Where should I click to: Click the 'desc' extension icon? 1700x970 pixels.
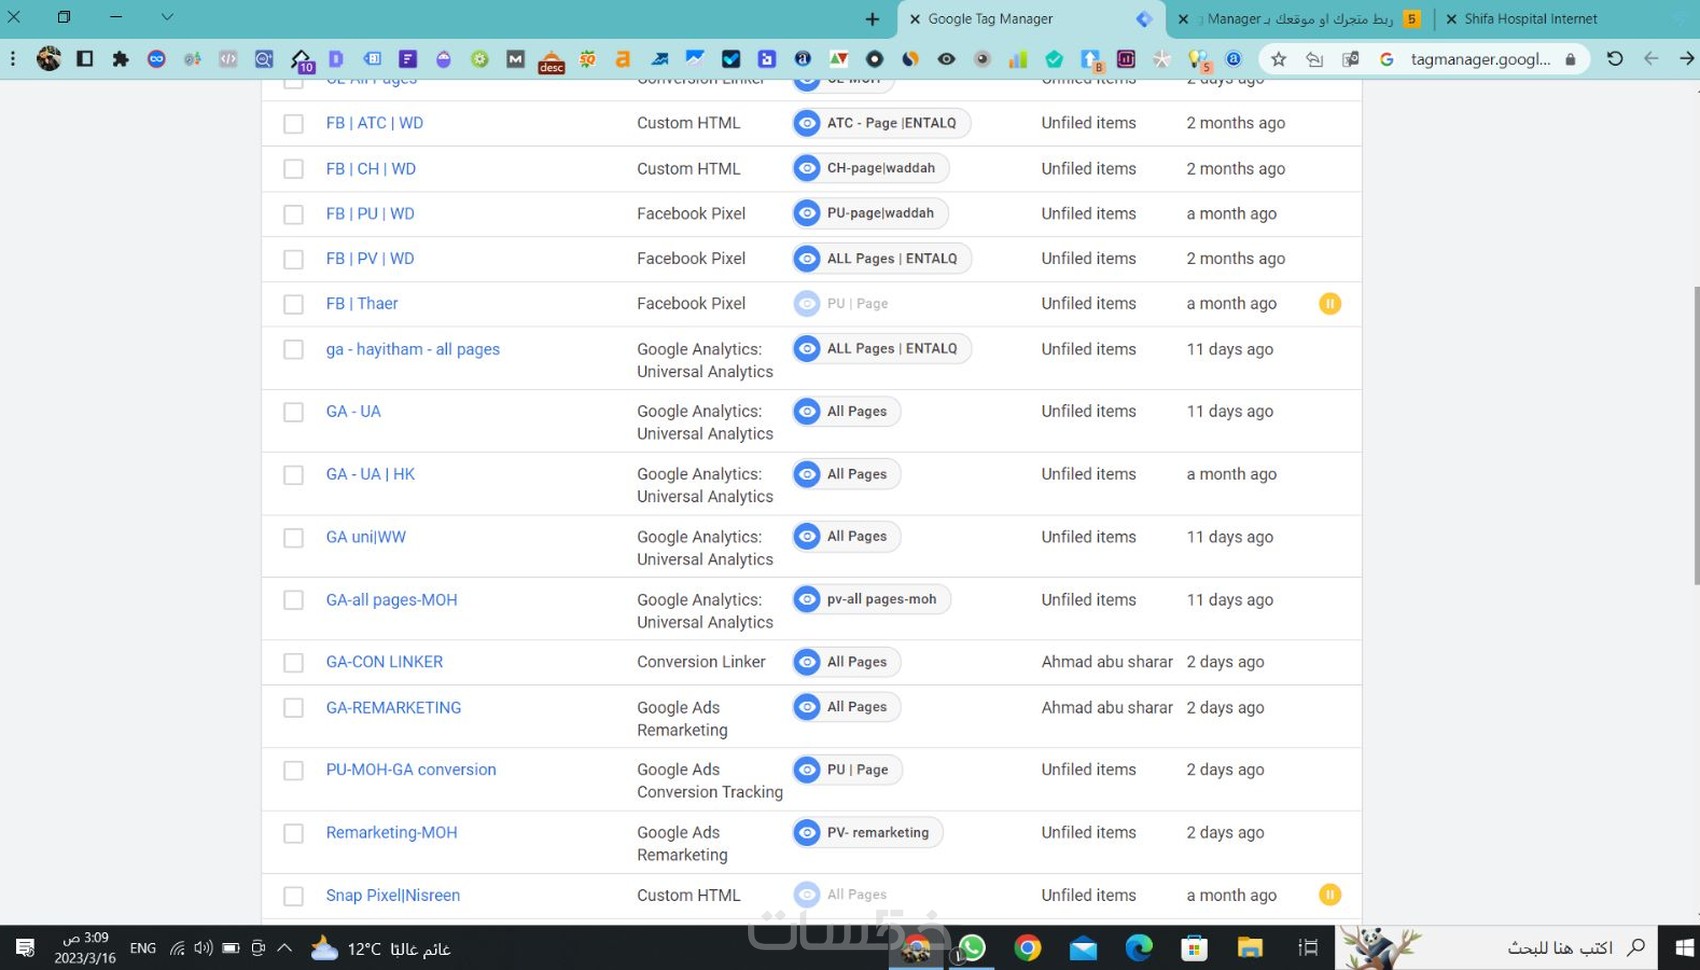point(551,60)
